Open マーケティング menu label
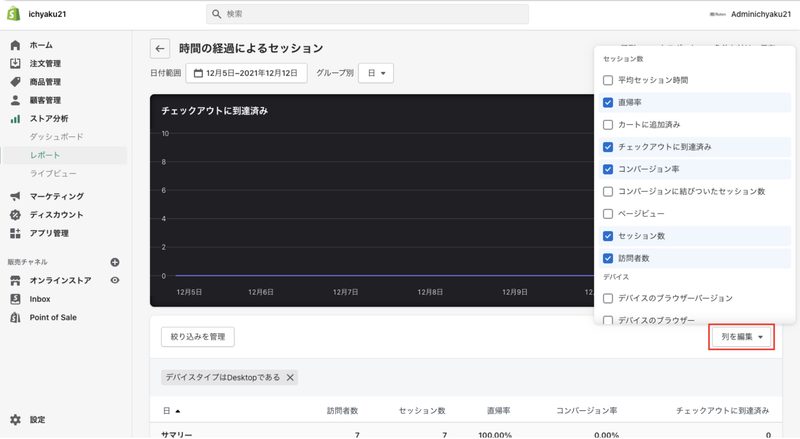This screenshot has height=439, width=800. (x=57, y=196)
